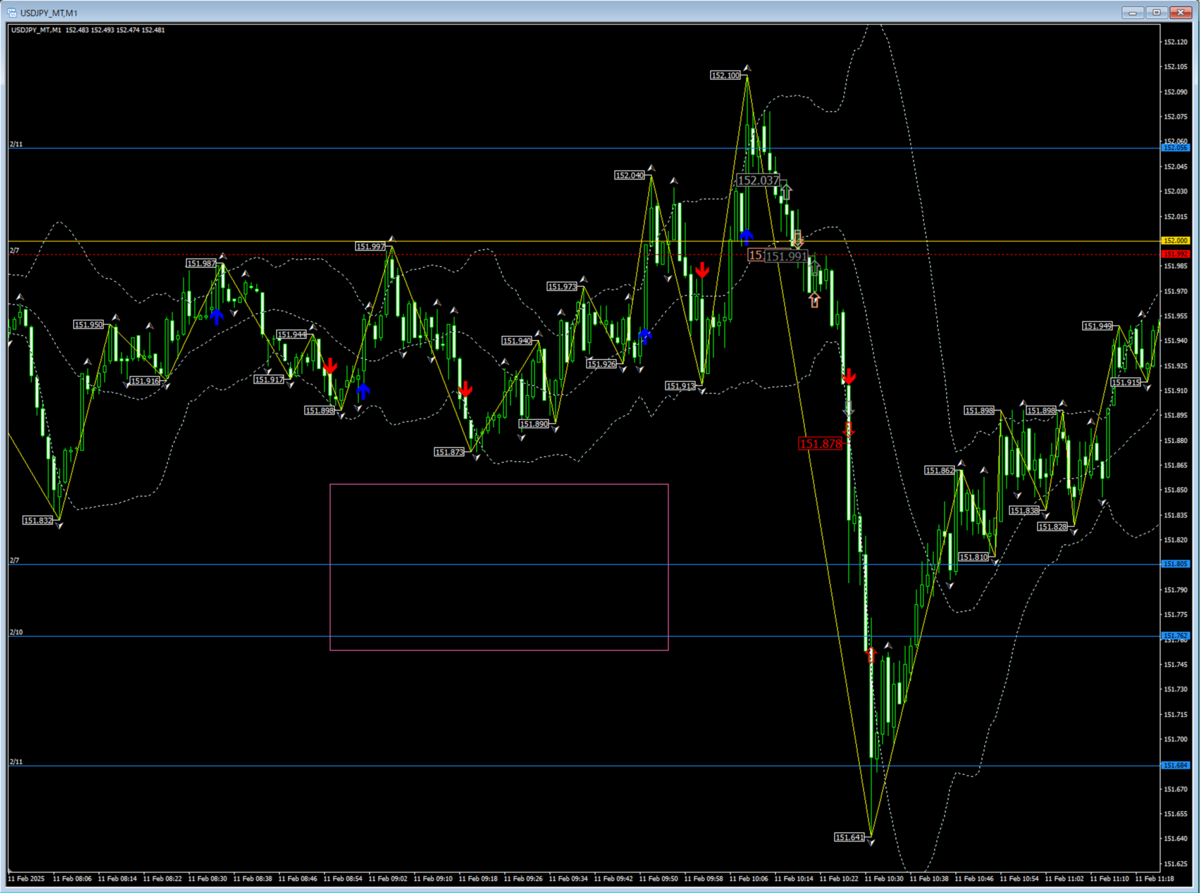Click the red down arrow above the 151.913 low
The image size is (1200, 893).
point(703,270)
